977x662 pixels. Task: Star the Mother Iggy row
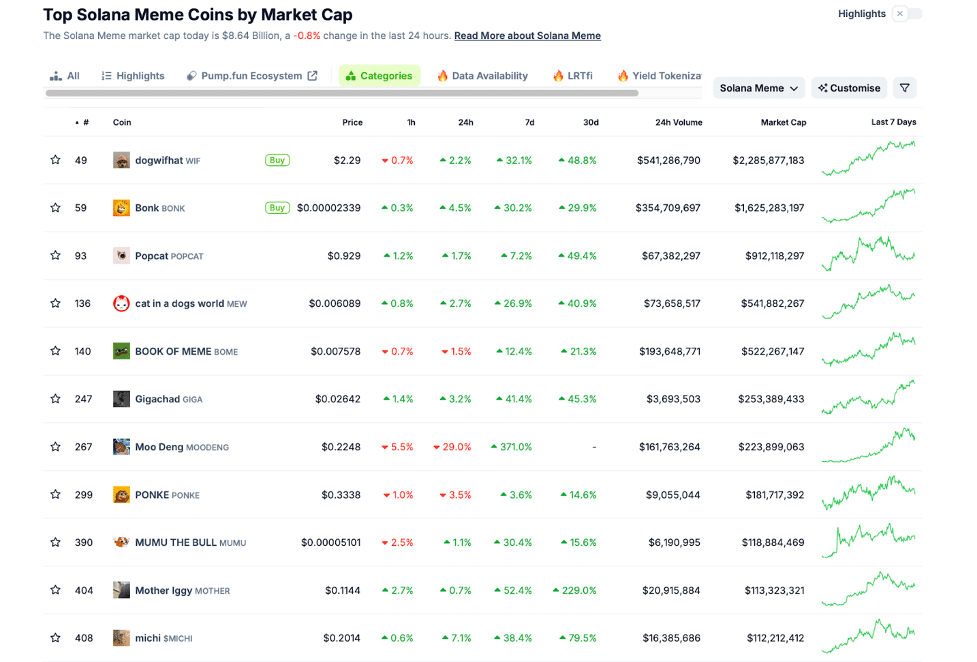(55, 590)
